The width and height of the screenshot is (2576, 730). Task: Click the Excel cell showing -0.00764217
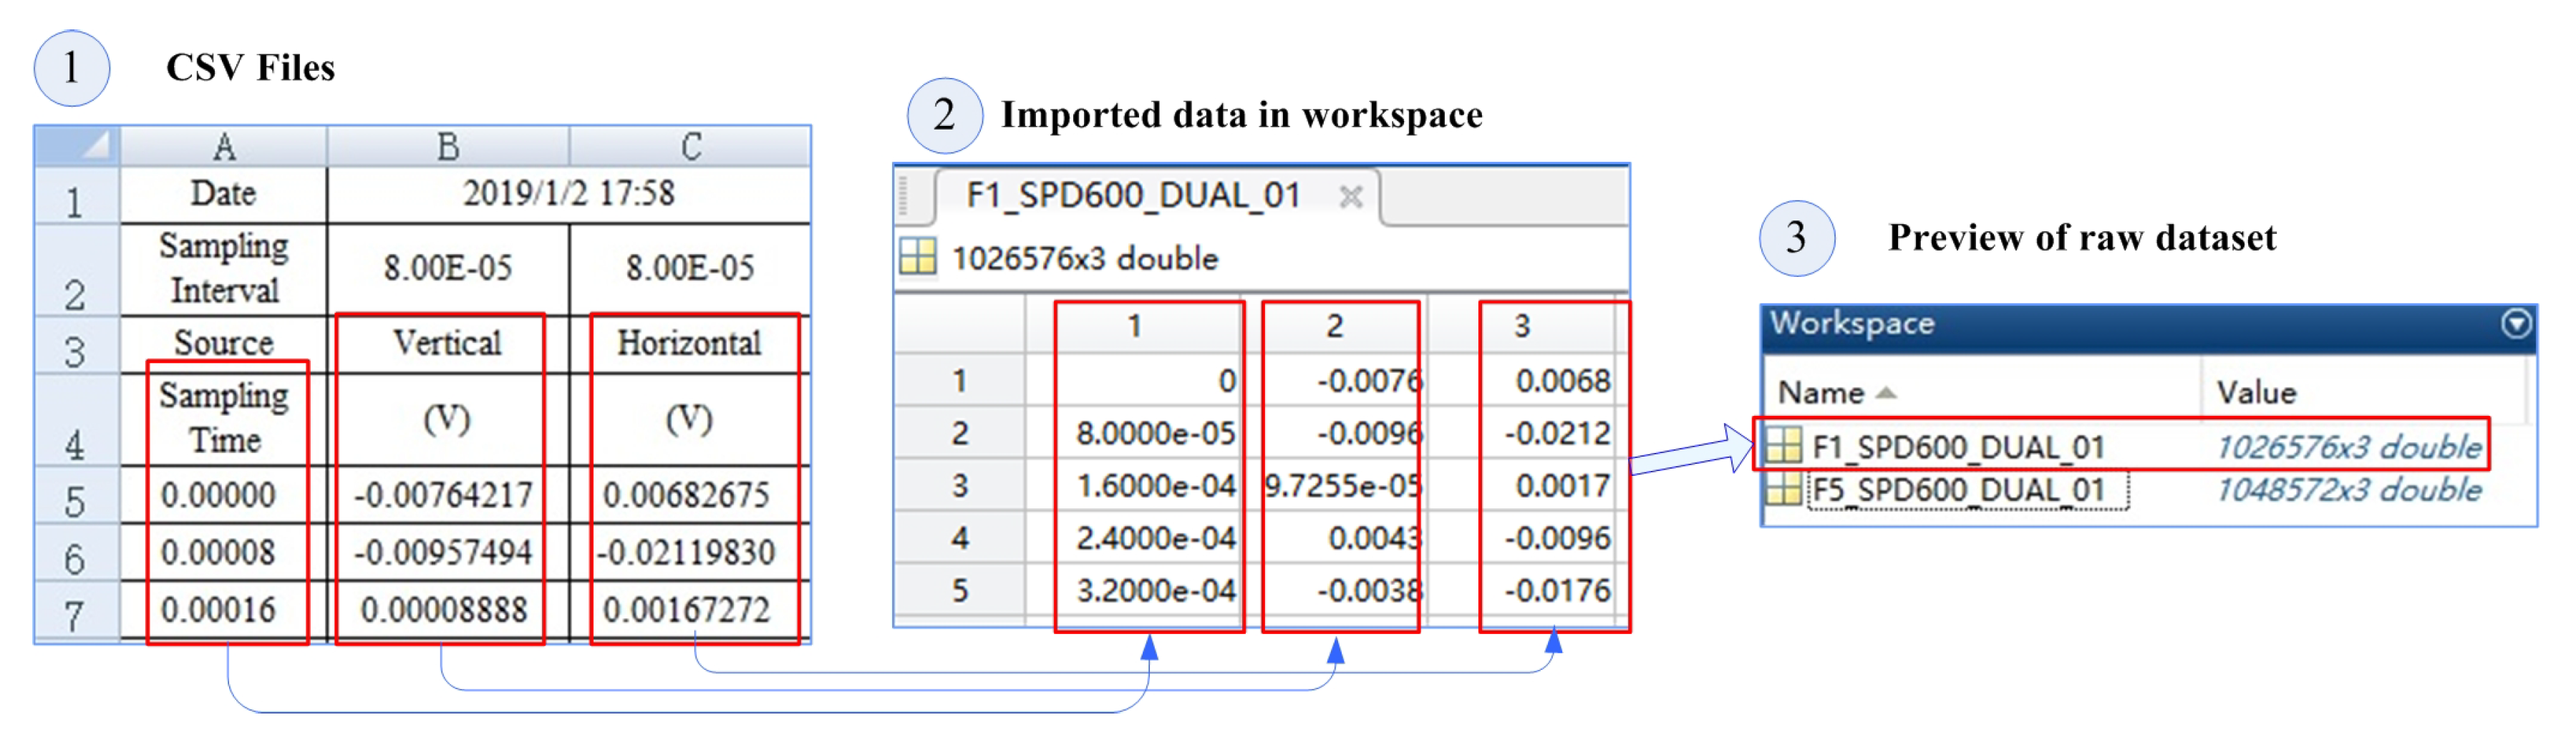[x=443, y=494]
